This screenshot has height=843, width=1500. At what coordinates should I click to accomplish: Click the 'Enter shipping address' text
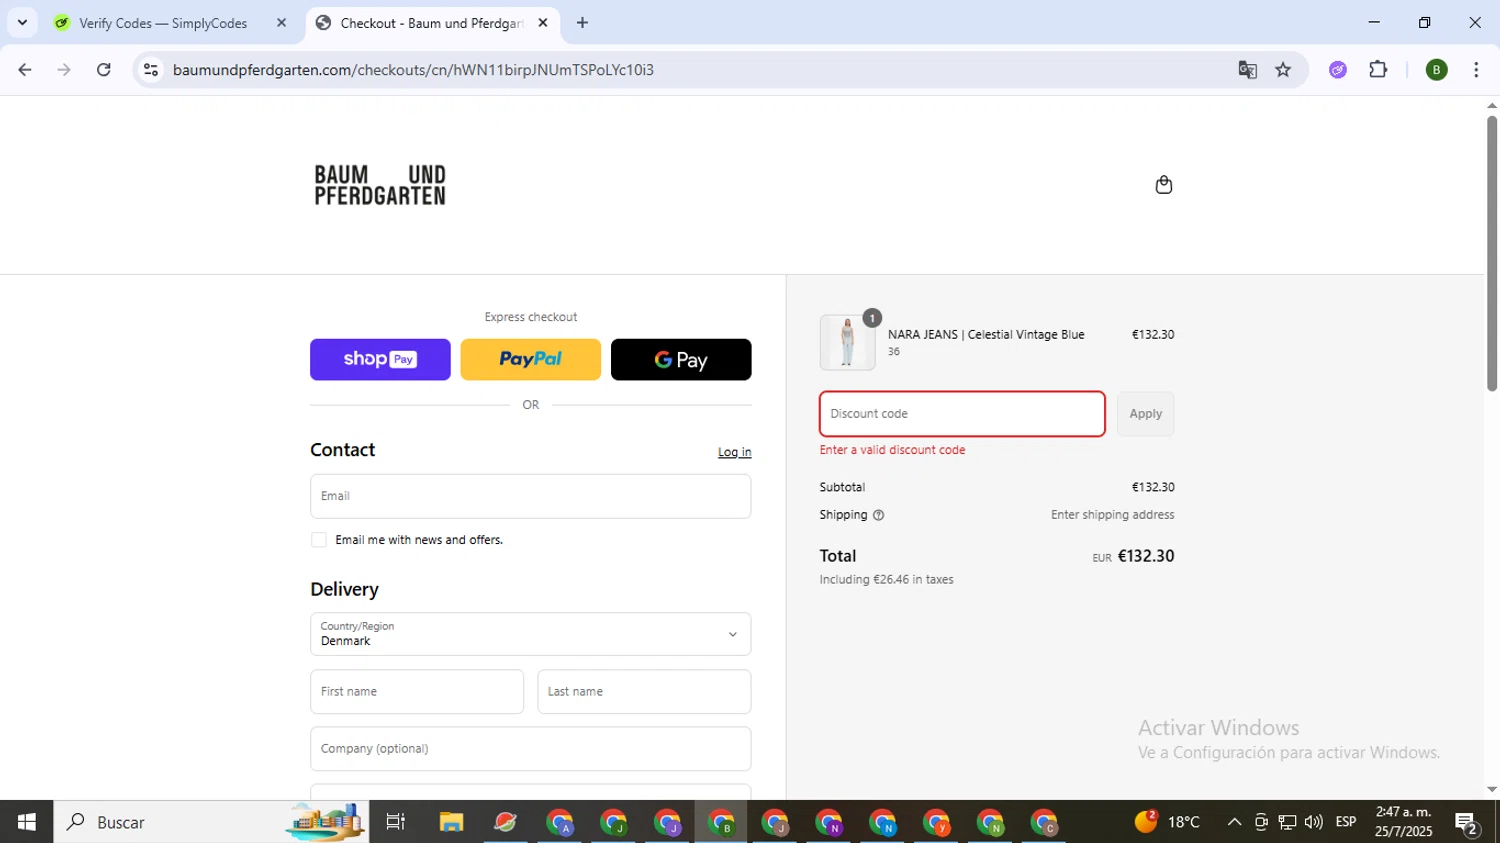tap(1112, 515)
